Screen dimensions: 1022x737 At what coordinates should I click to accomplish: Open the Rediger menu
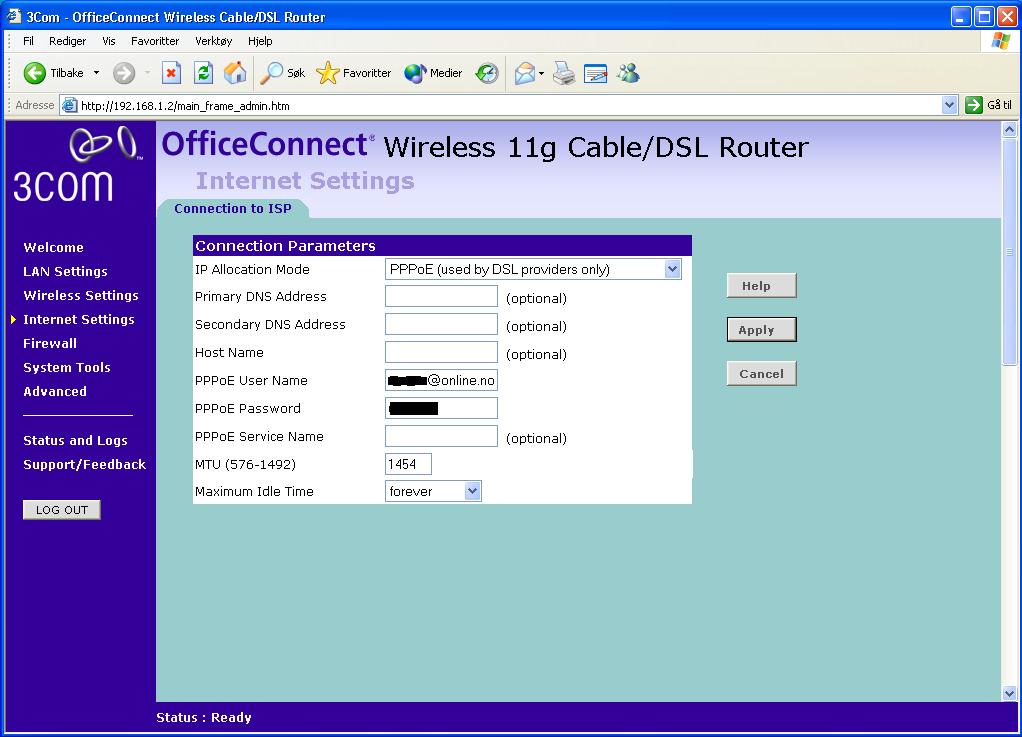(67, 41)
